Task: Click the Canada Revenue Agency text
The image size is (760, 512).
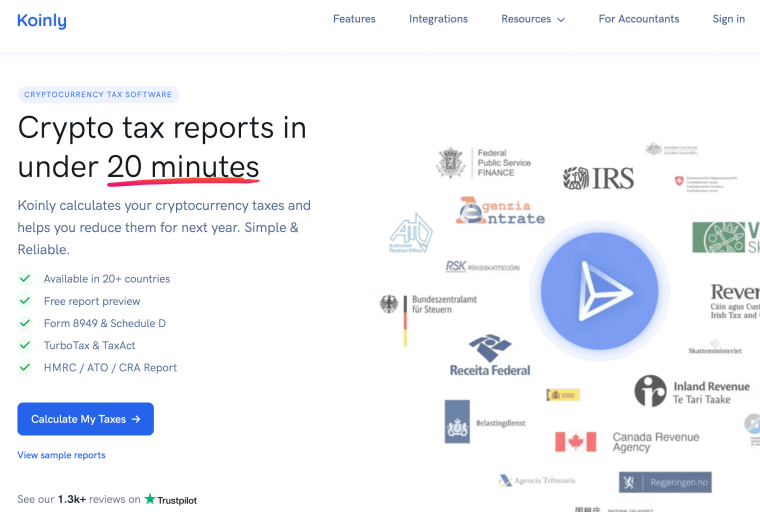Action: click(656, 442)
